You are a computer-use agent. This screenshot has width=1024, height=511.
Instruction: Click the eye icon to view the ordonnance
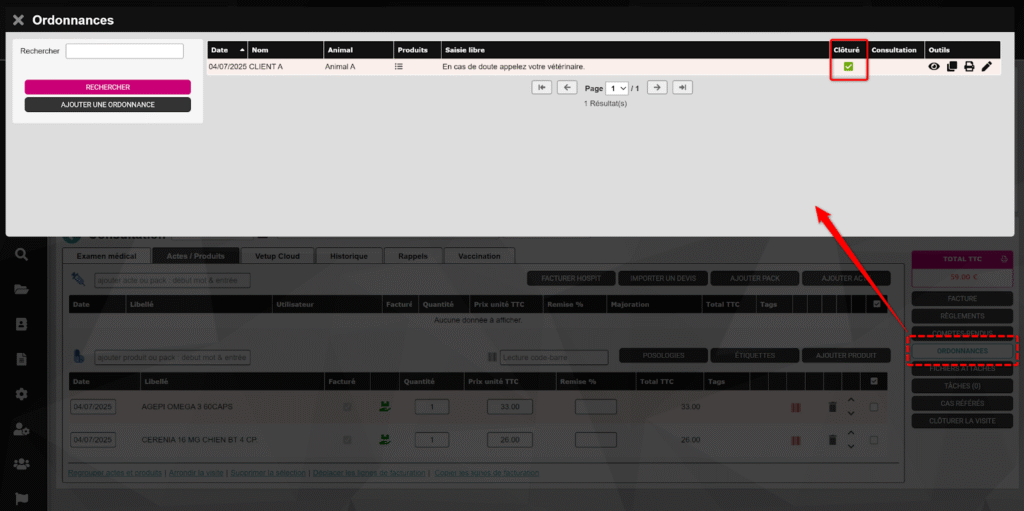point(934,67)
